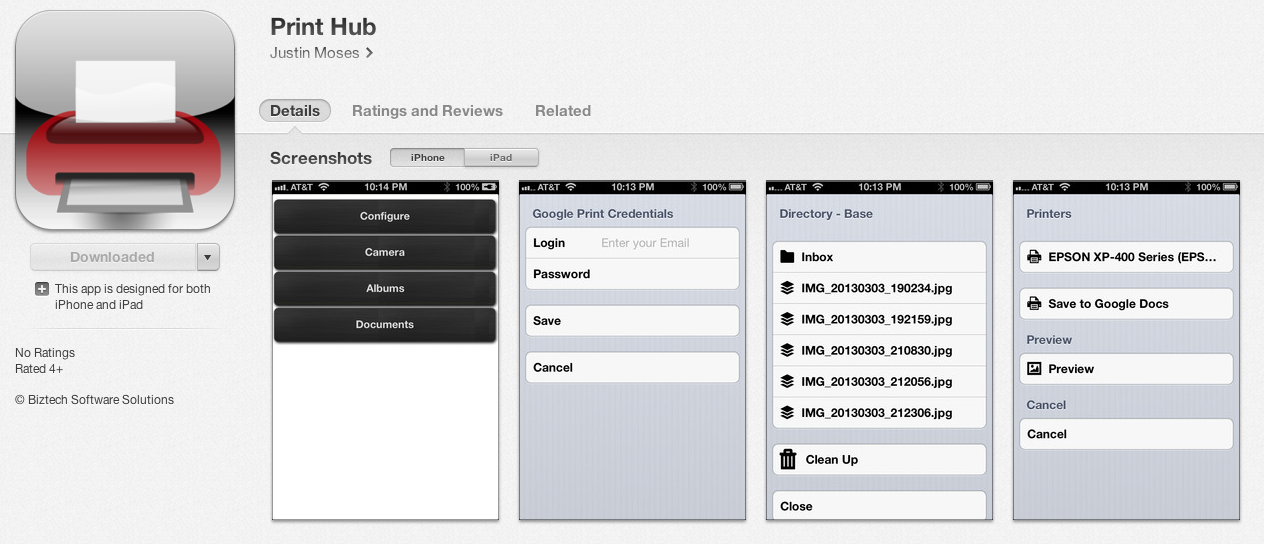Open developer page for Justin Moses
This screenshot has width=1264, height=544.
pyautogui.click(x=321, y=53)
